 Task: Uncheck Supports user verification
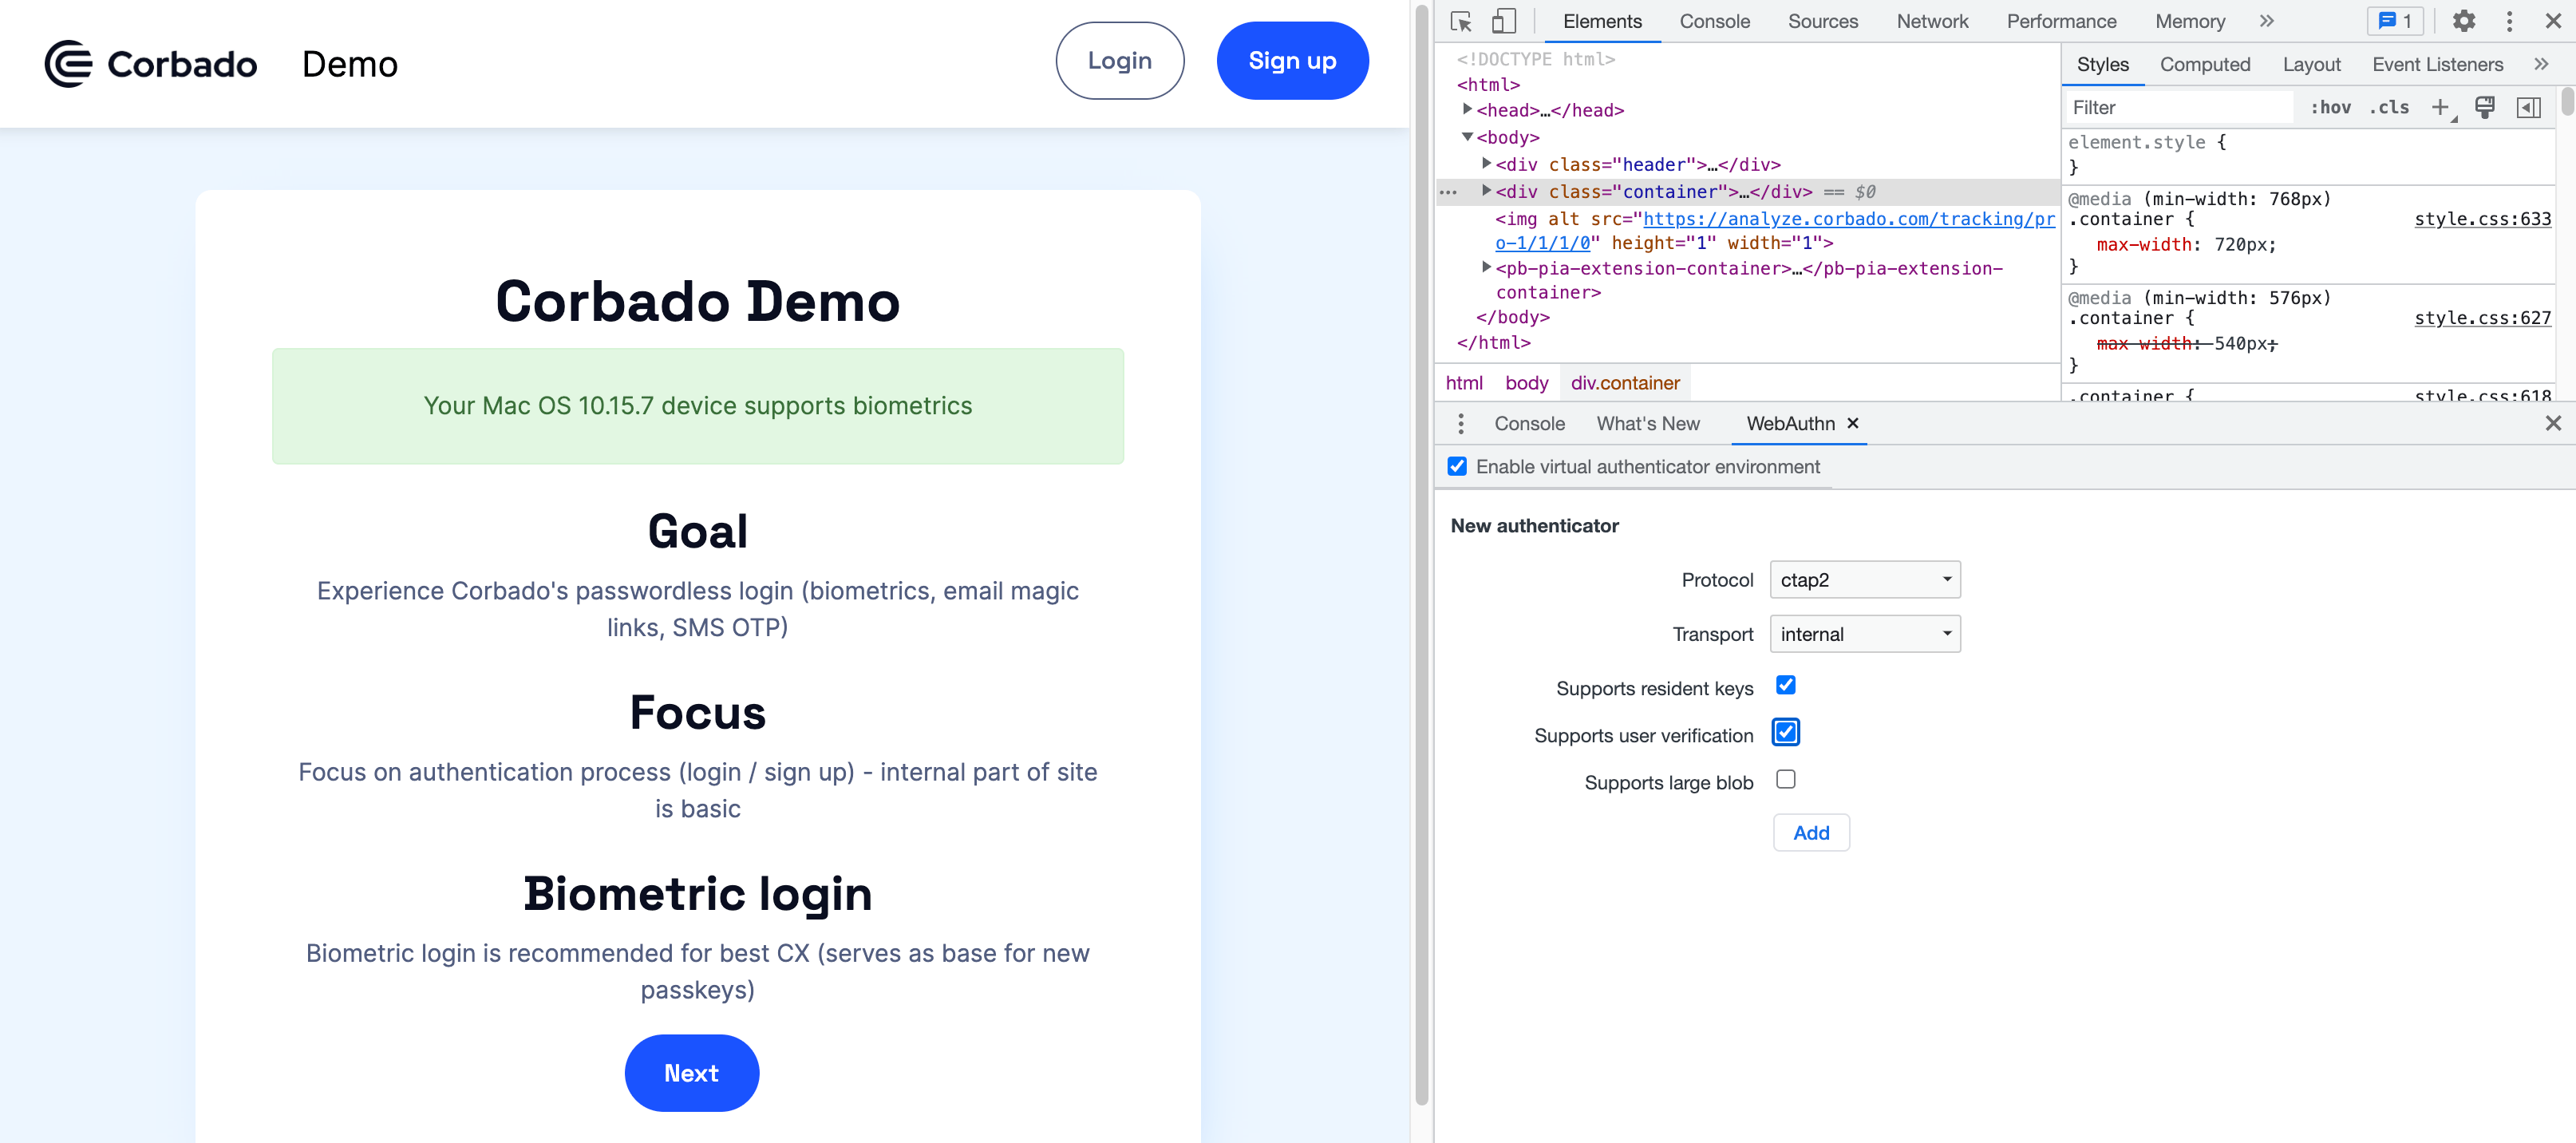tap(1785, 732)
